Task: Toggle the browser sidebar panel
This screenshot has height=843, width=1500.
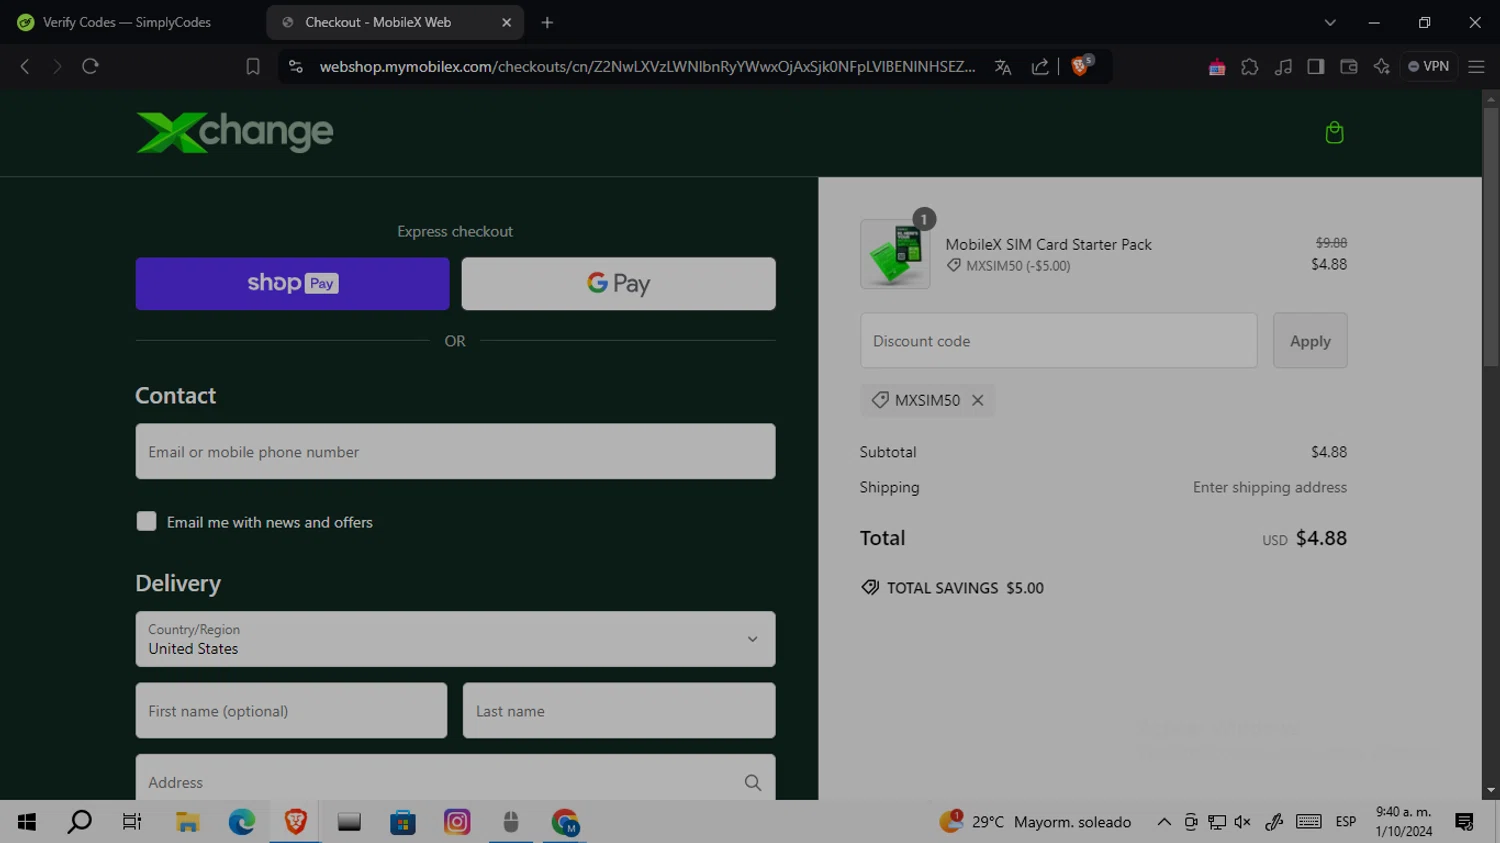Action: (x=1316, y=67)
